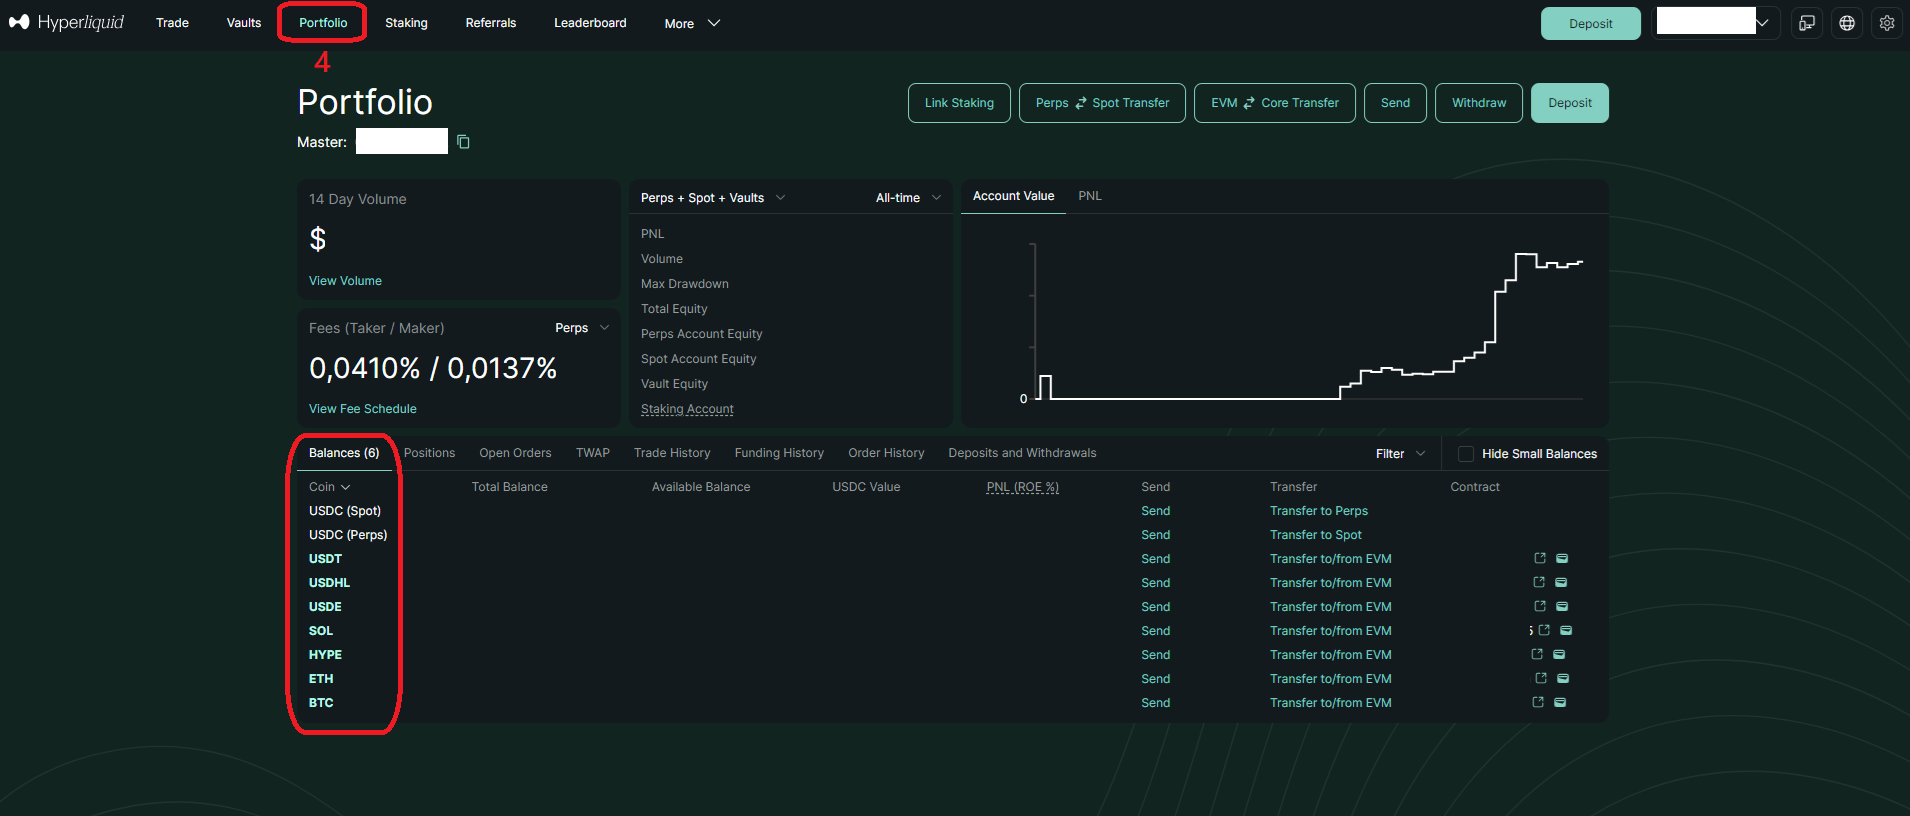
Task: Select the Positions tab
Action: 429,453
